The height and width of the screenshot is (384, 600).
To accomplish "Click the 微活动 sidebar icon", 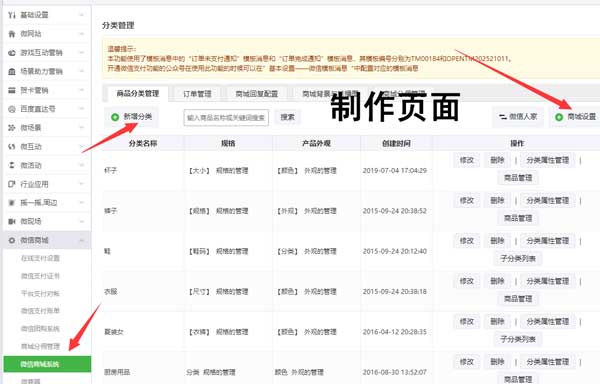I will [12, 165].
